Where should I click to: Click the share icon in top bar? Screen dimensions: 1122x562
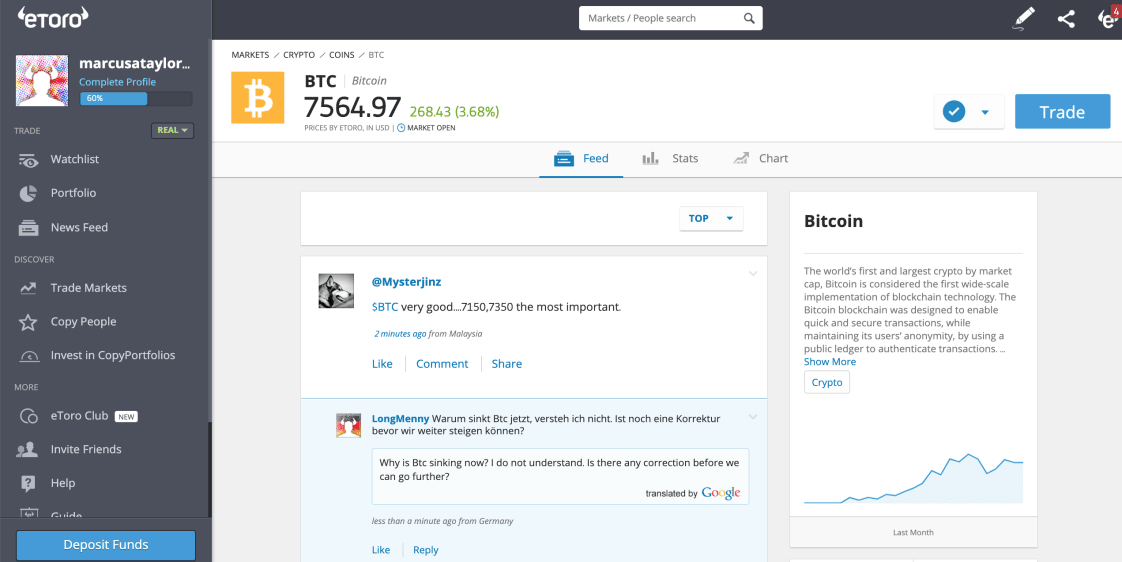click(x=1066, y=19)
